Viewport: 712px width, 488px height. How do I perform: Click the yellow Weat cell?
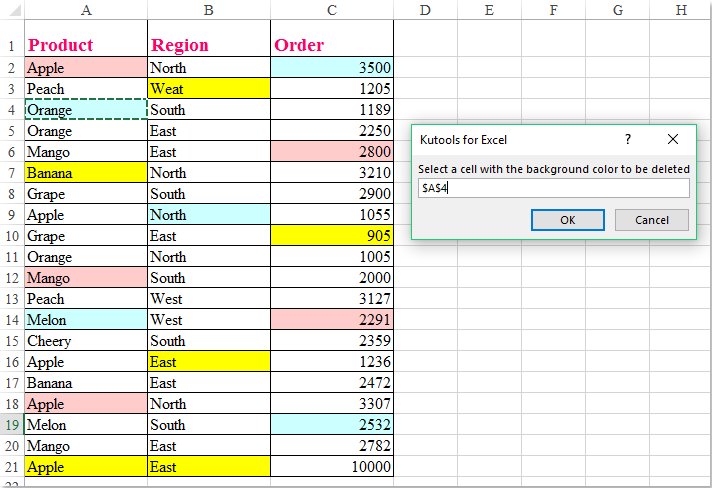pos(208,89)
